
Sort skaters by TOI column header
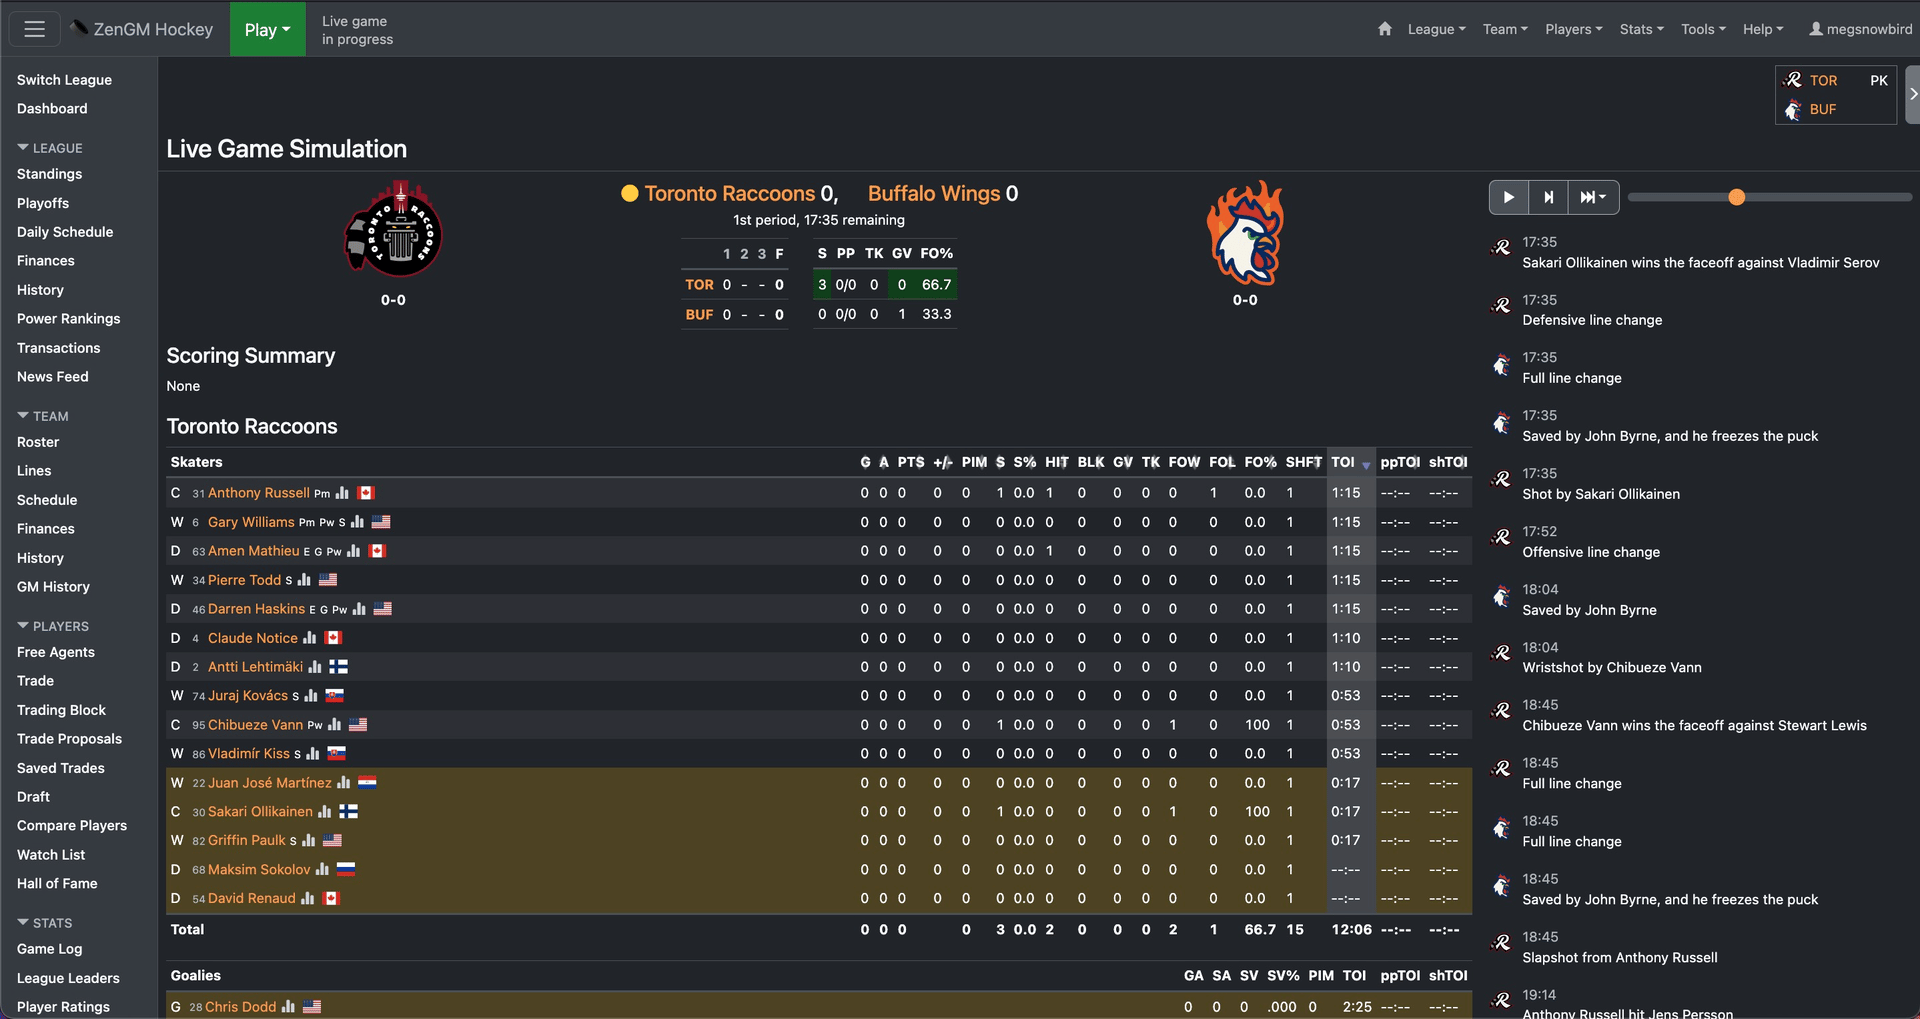pyautogui.click(x=1343, y=462)
